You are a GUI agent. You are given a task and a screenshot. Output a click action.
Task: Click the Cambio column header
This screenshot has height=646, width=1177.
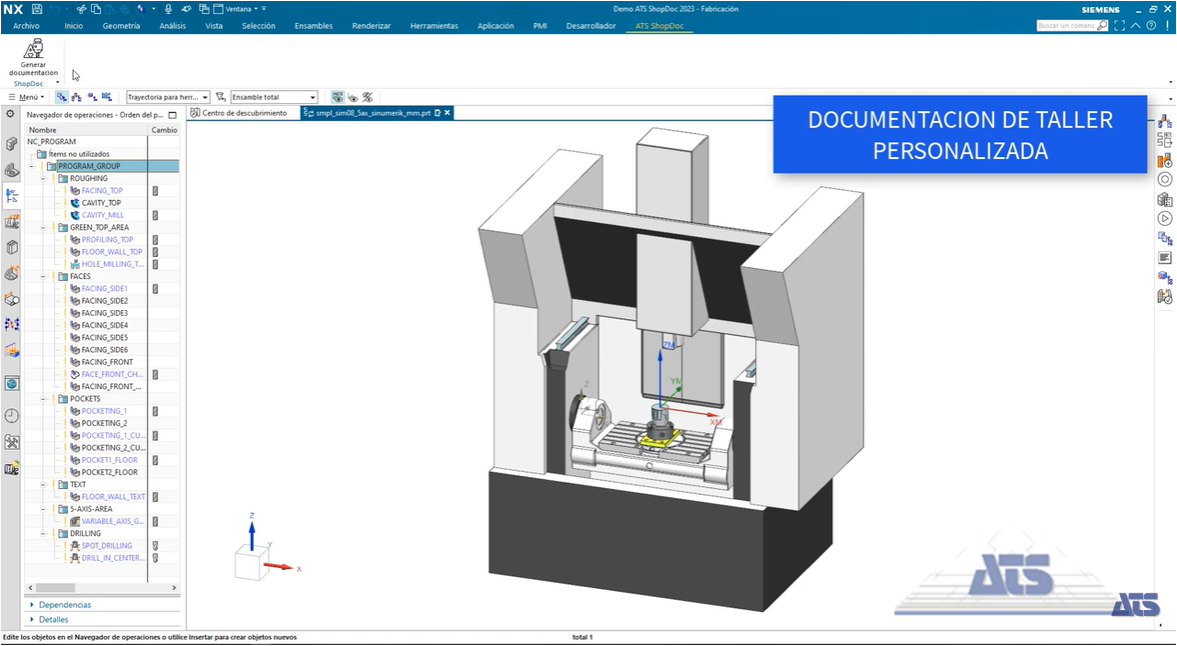(x=164, y=130)
